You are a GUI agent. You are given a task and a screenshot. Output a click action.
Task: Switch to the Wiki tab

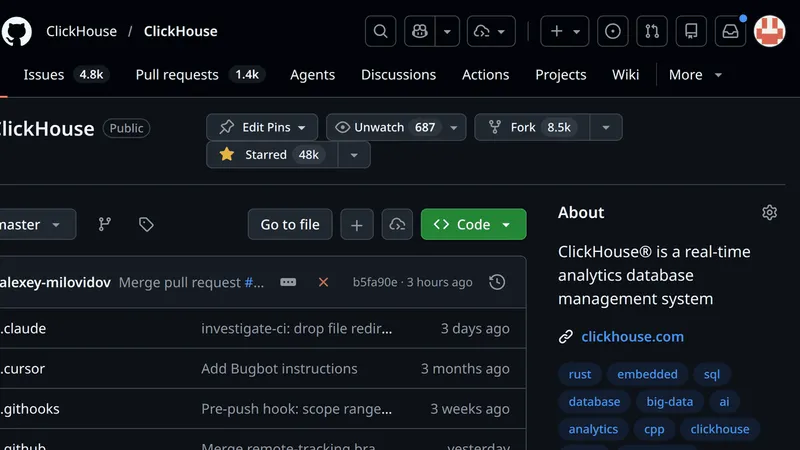click(x=625, y=75)
